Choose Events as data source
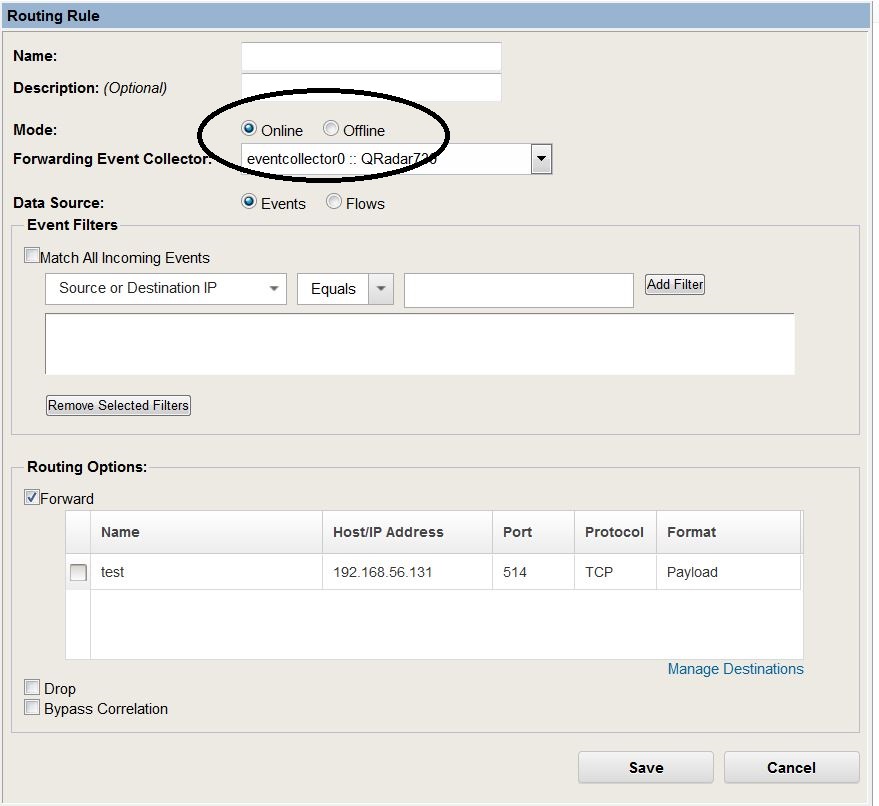The width and height of the screenshot is (879, 806). (249, 201)
